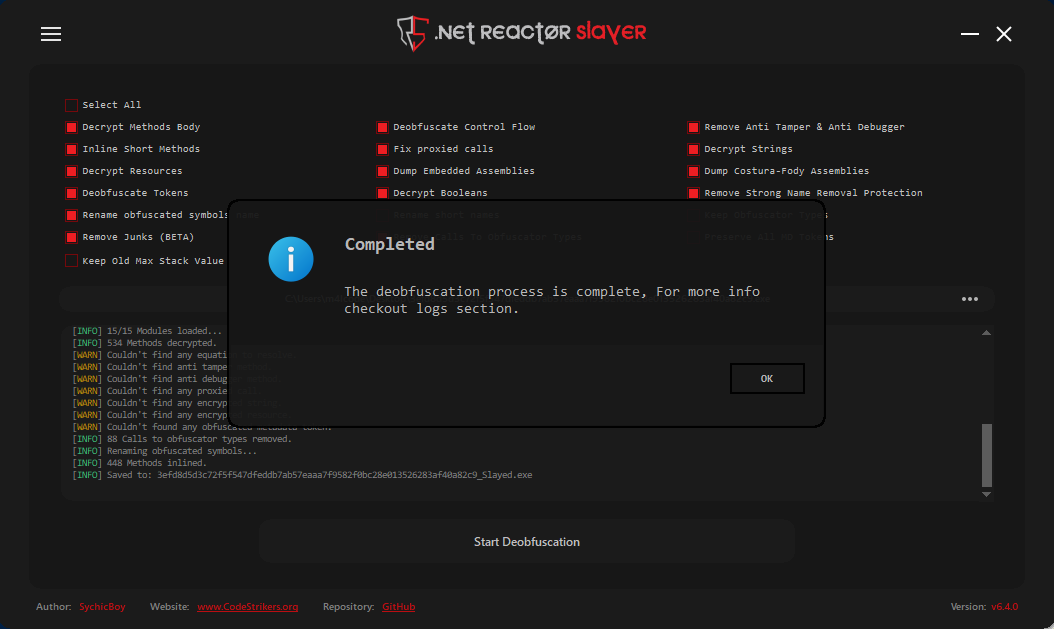Dismiss dialog with OK button
This screenshot has height=629, width=1054.
pyautogui.click(x=766, y=378)
